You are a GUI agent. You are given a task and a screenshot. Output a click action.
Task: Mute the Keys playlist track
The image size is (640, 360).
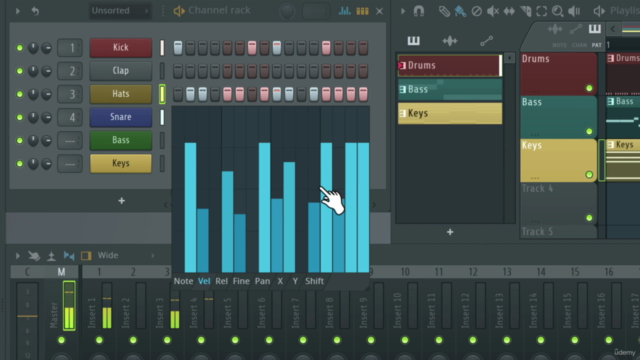589,175
